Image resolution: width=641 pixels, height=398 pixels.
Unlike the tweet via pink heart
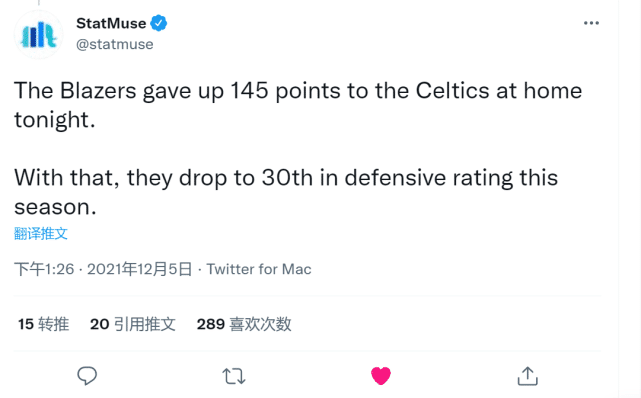[381, 376]
